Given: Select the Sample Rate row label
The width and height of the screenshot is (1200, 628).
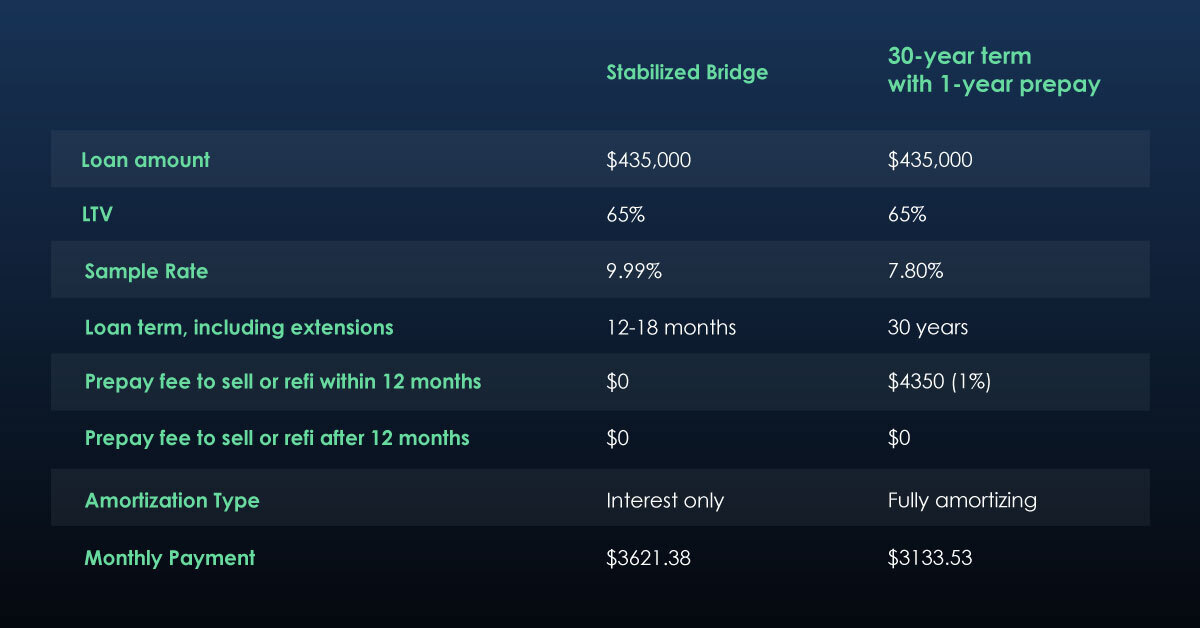Looking at the screenshot, I should click(146, 271).
